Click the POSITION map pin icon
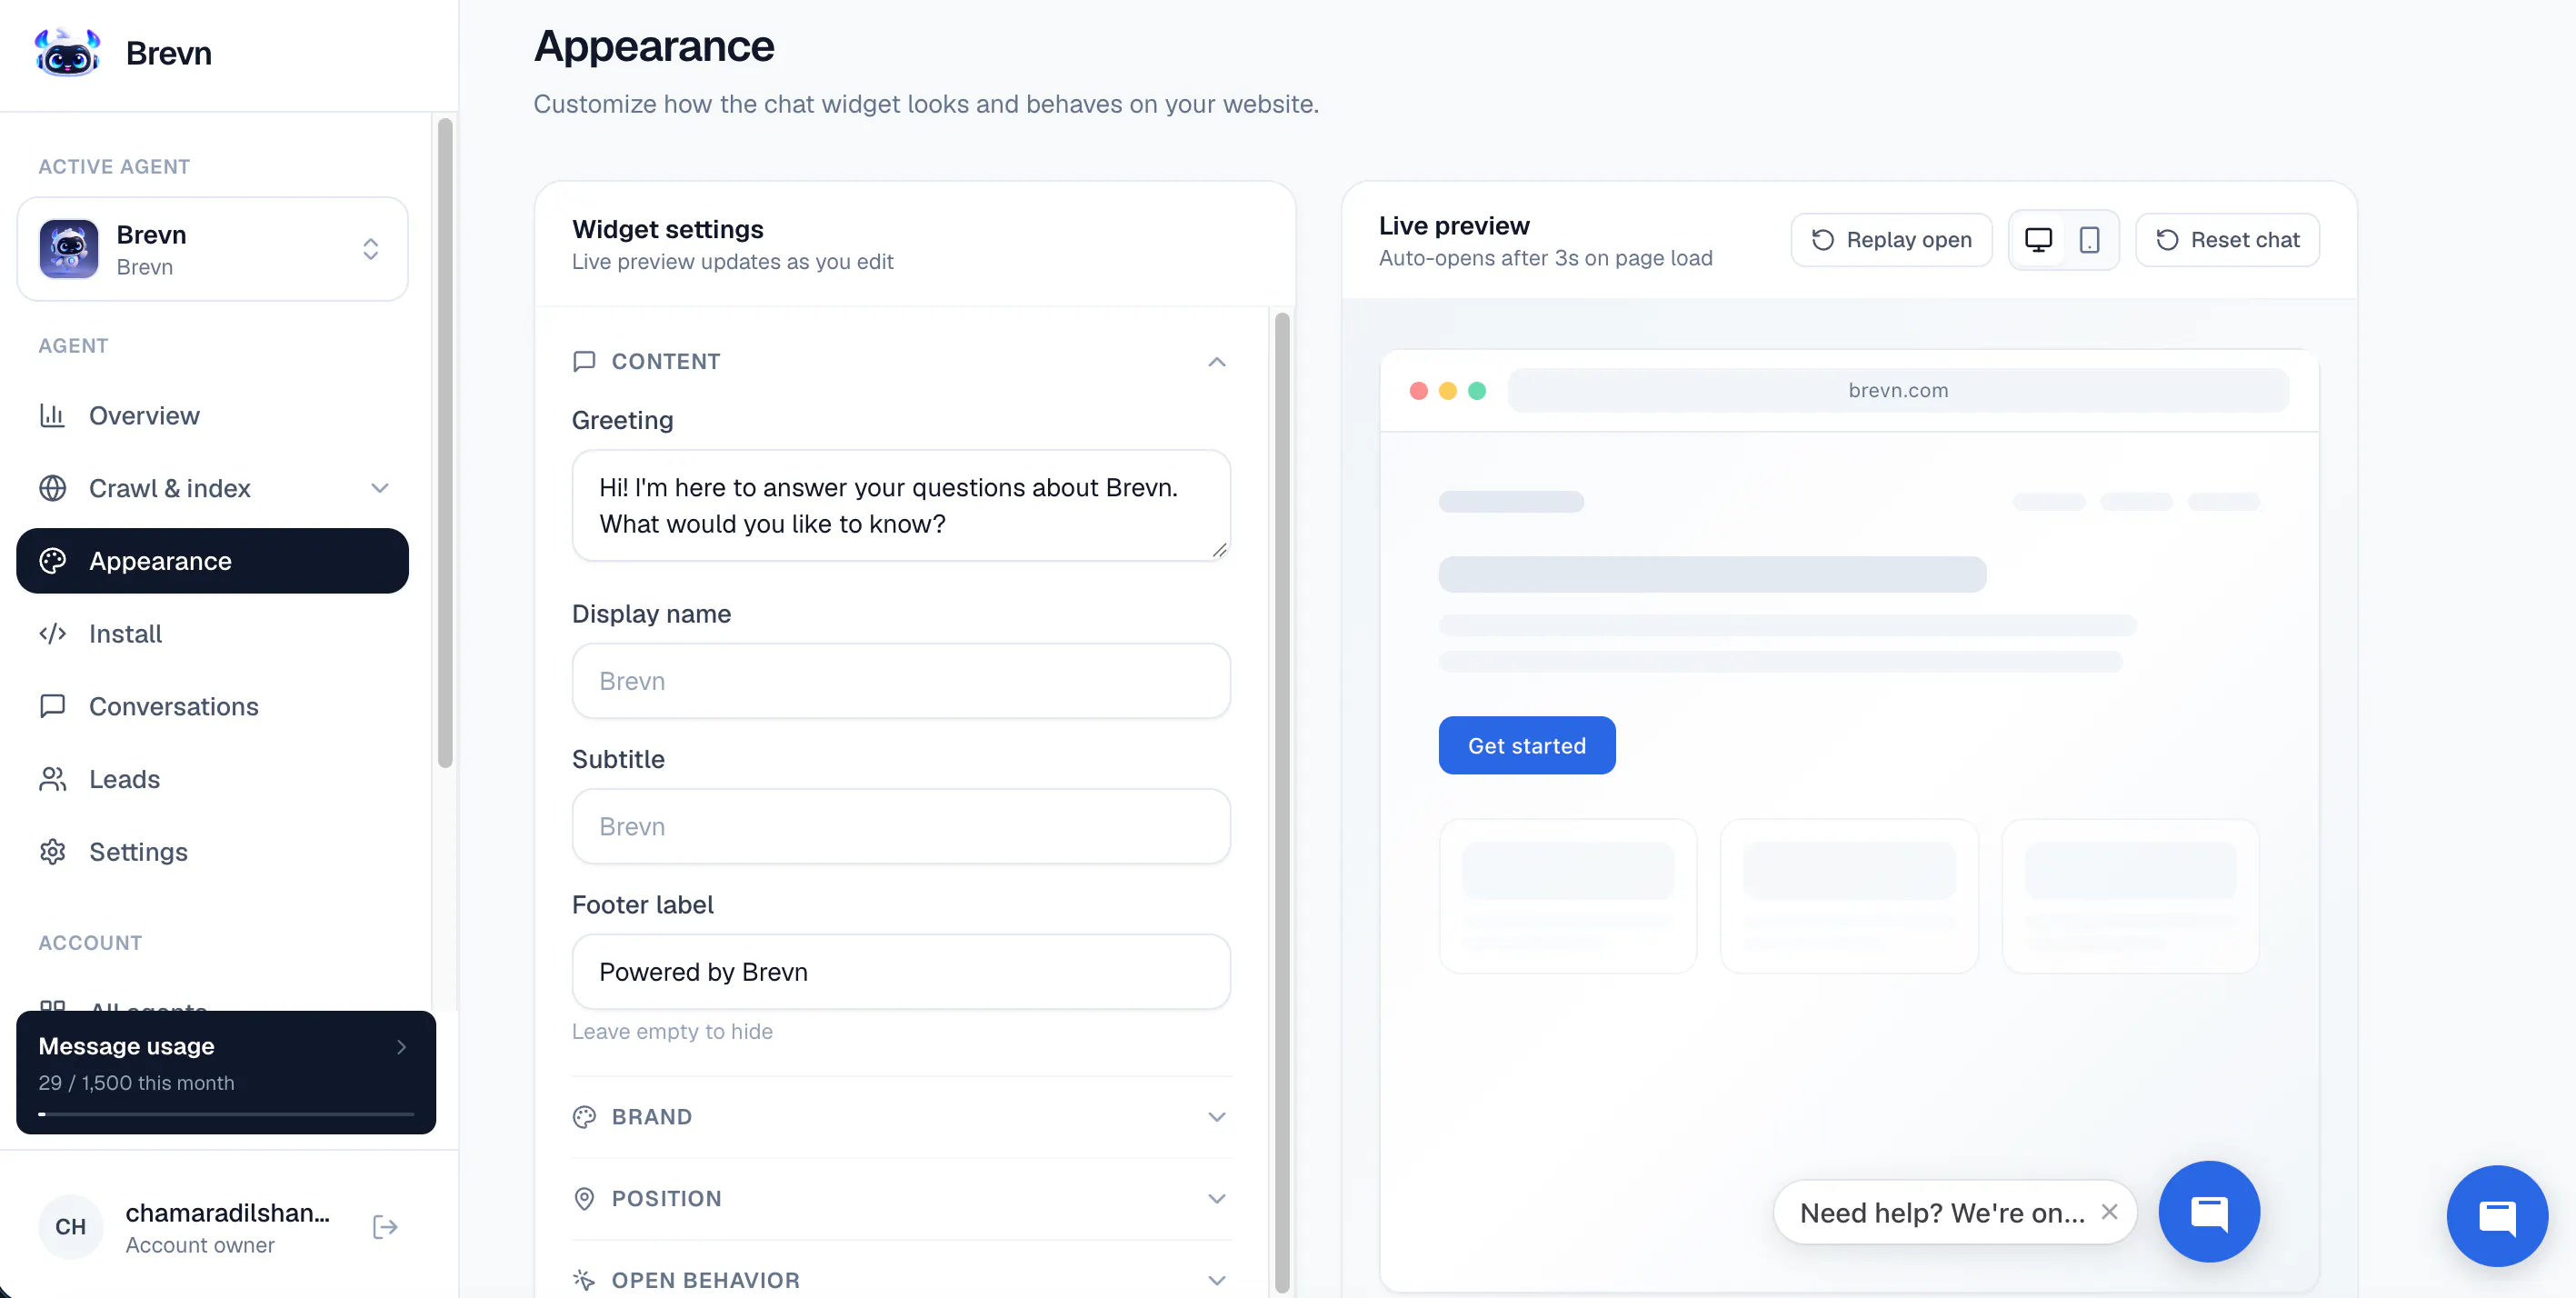Image resolution: width=2576 pixels, height=1298 pixels. (x=584, y=1199)
